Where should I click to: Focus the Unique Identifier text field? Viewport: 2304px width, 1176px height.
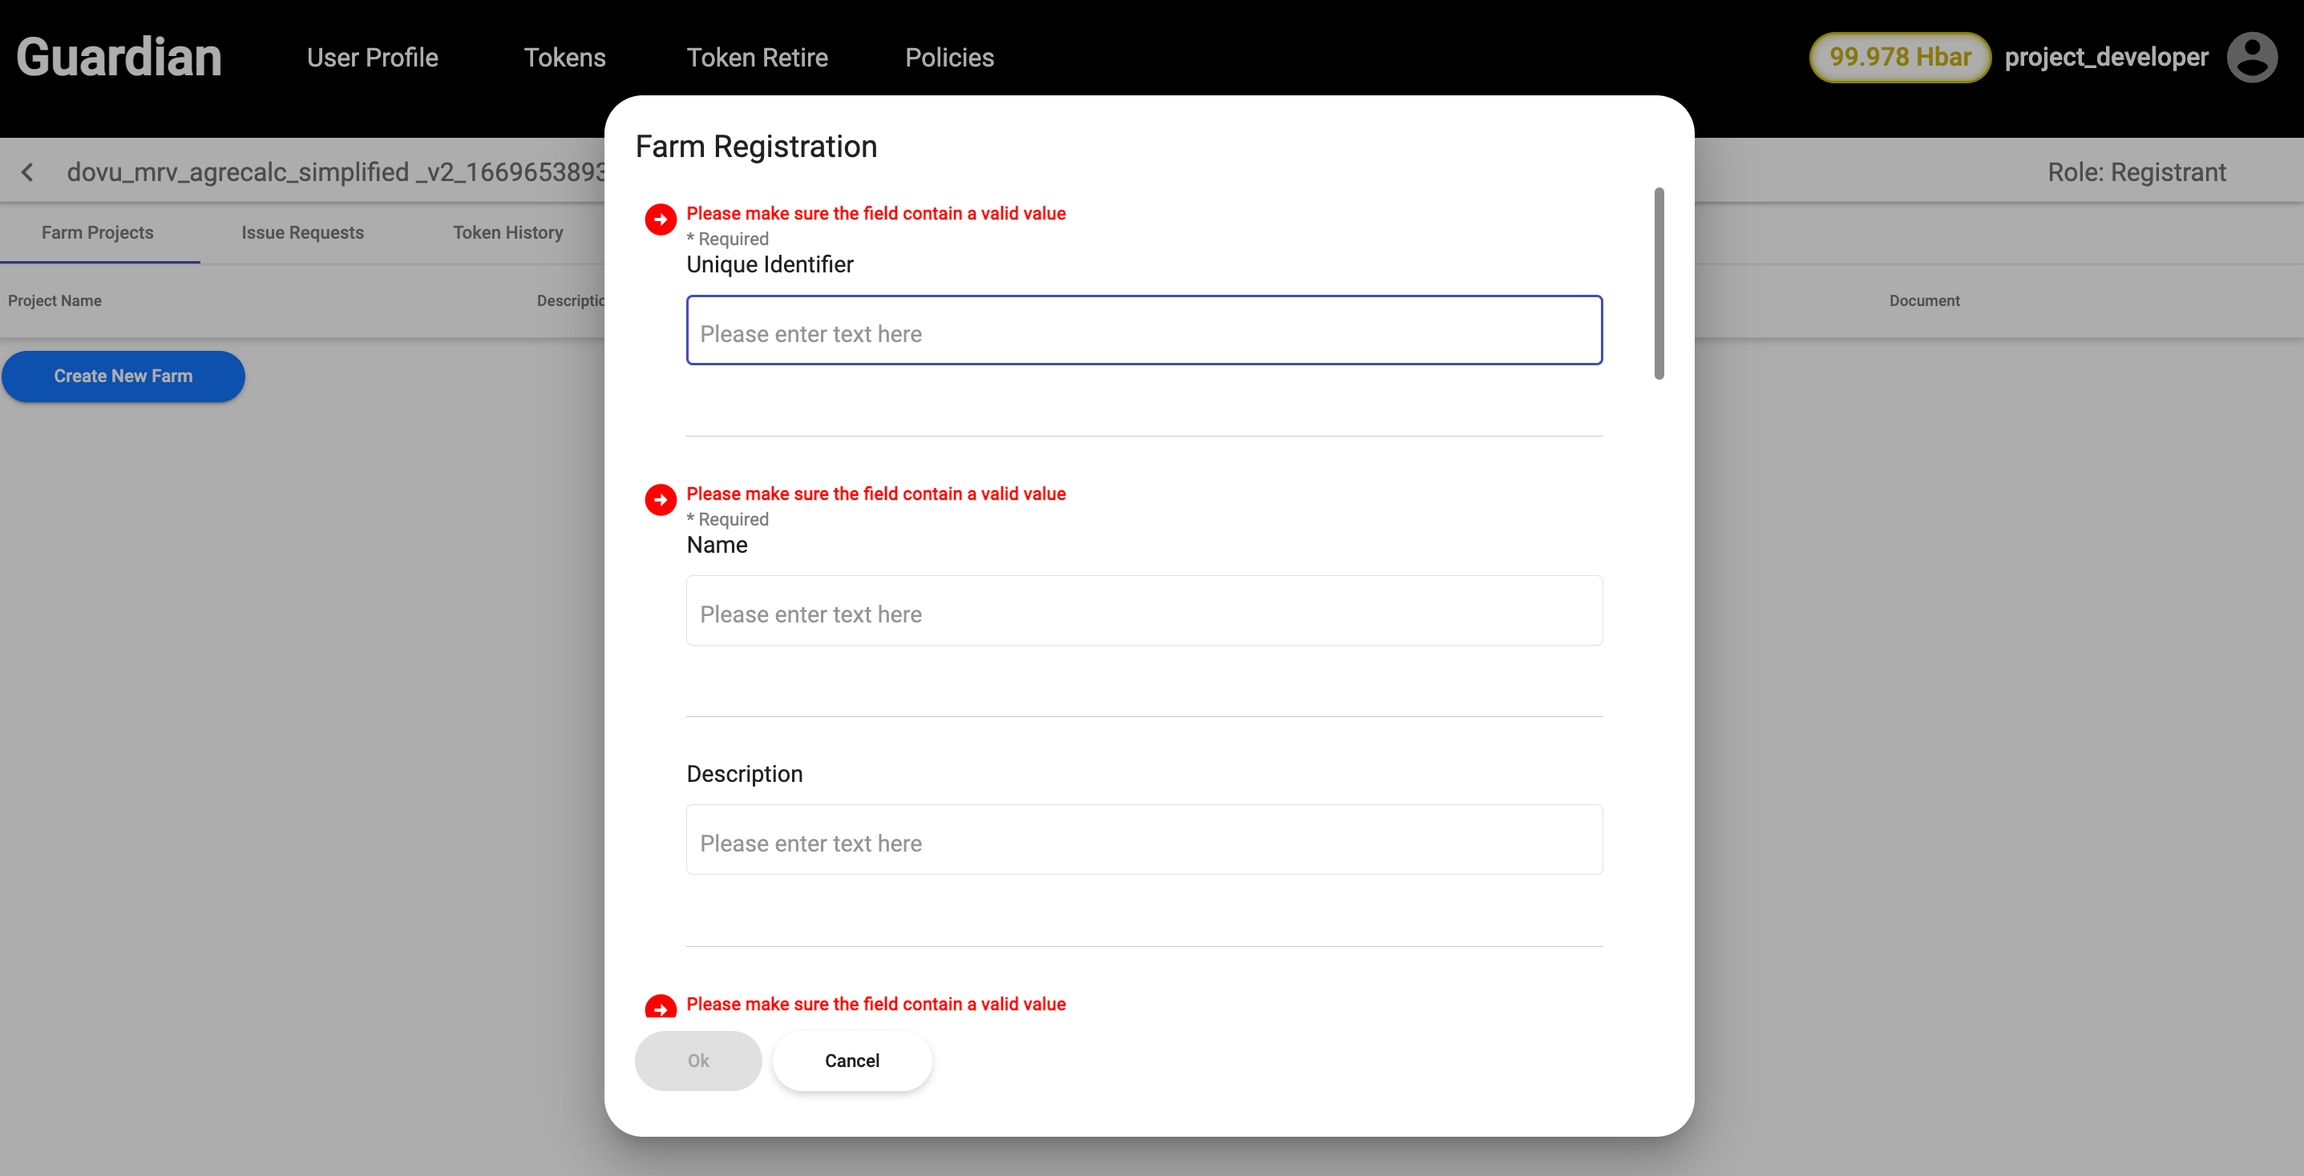[1144, 330]
